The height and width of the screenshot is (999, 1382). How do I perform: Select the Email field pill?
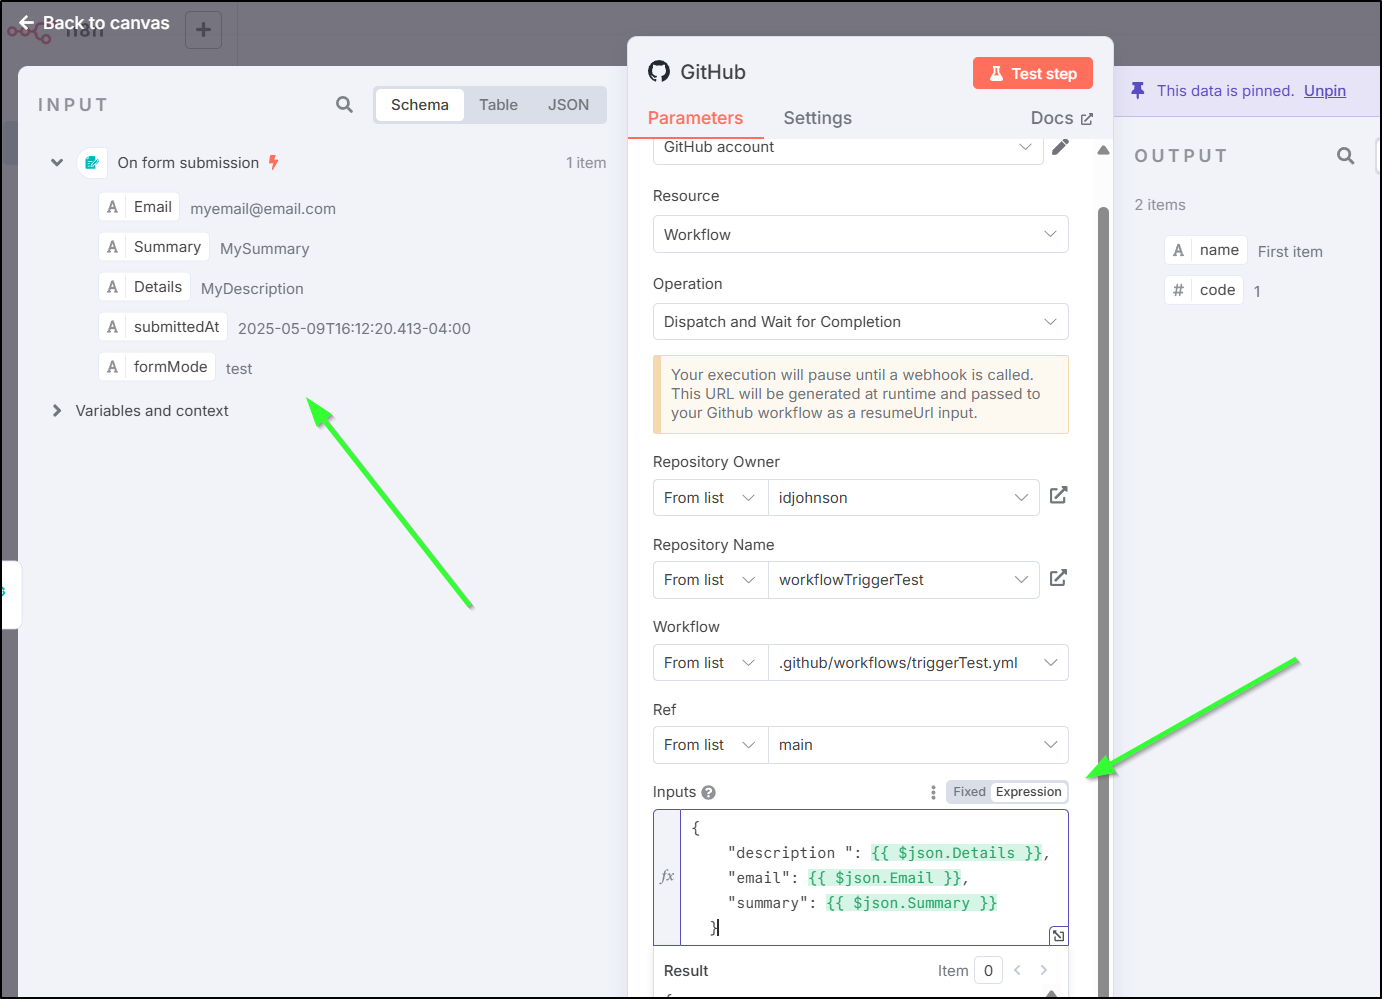coord(139,207)
